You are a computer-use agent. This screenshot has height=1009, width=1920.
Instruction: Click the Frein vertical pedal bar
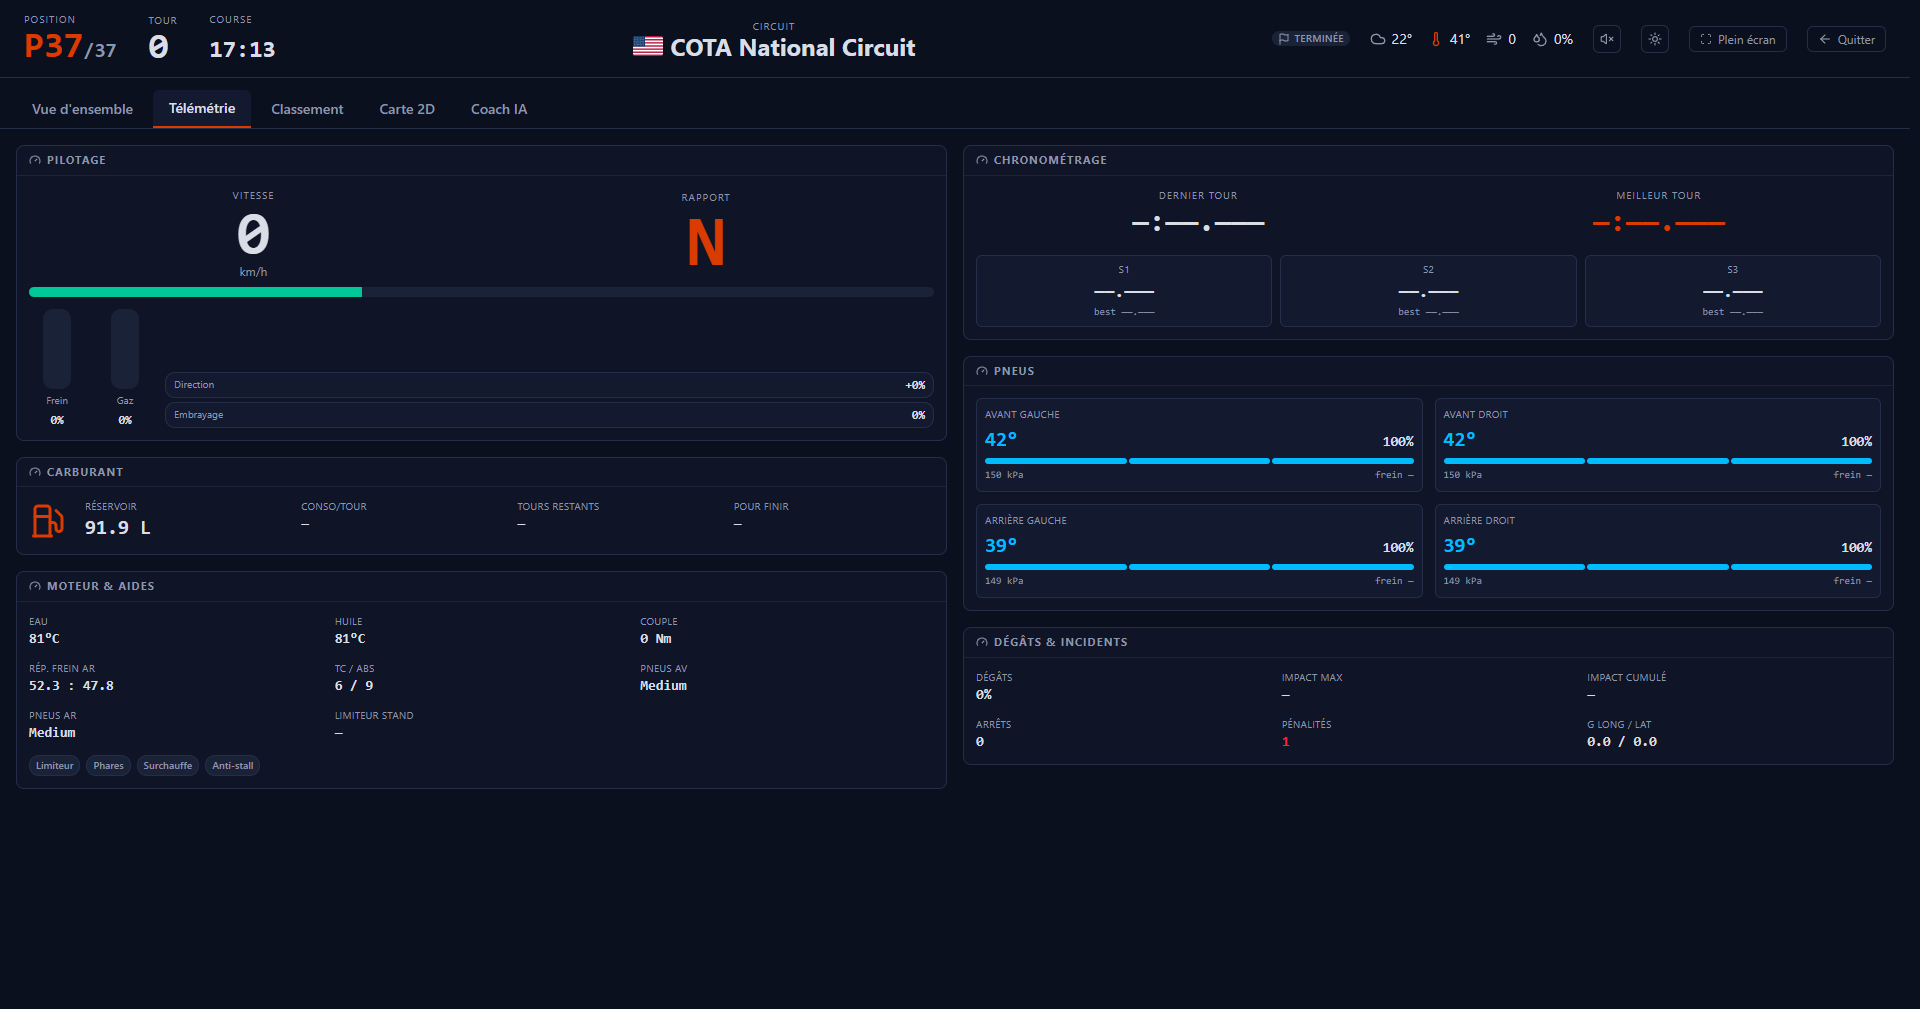tap(57, 348)
